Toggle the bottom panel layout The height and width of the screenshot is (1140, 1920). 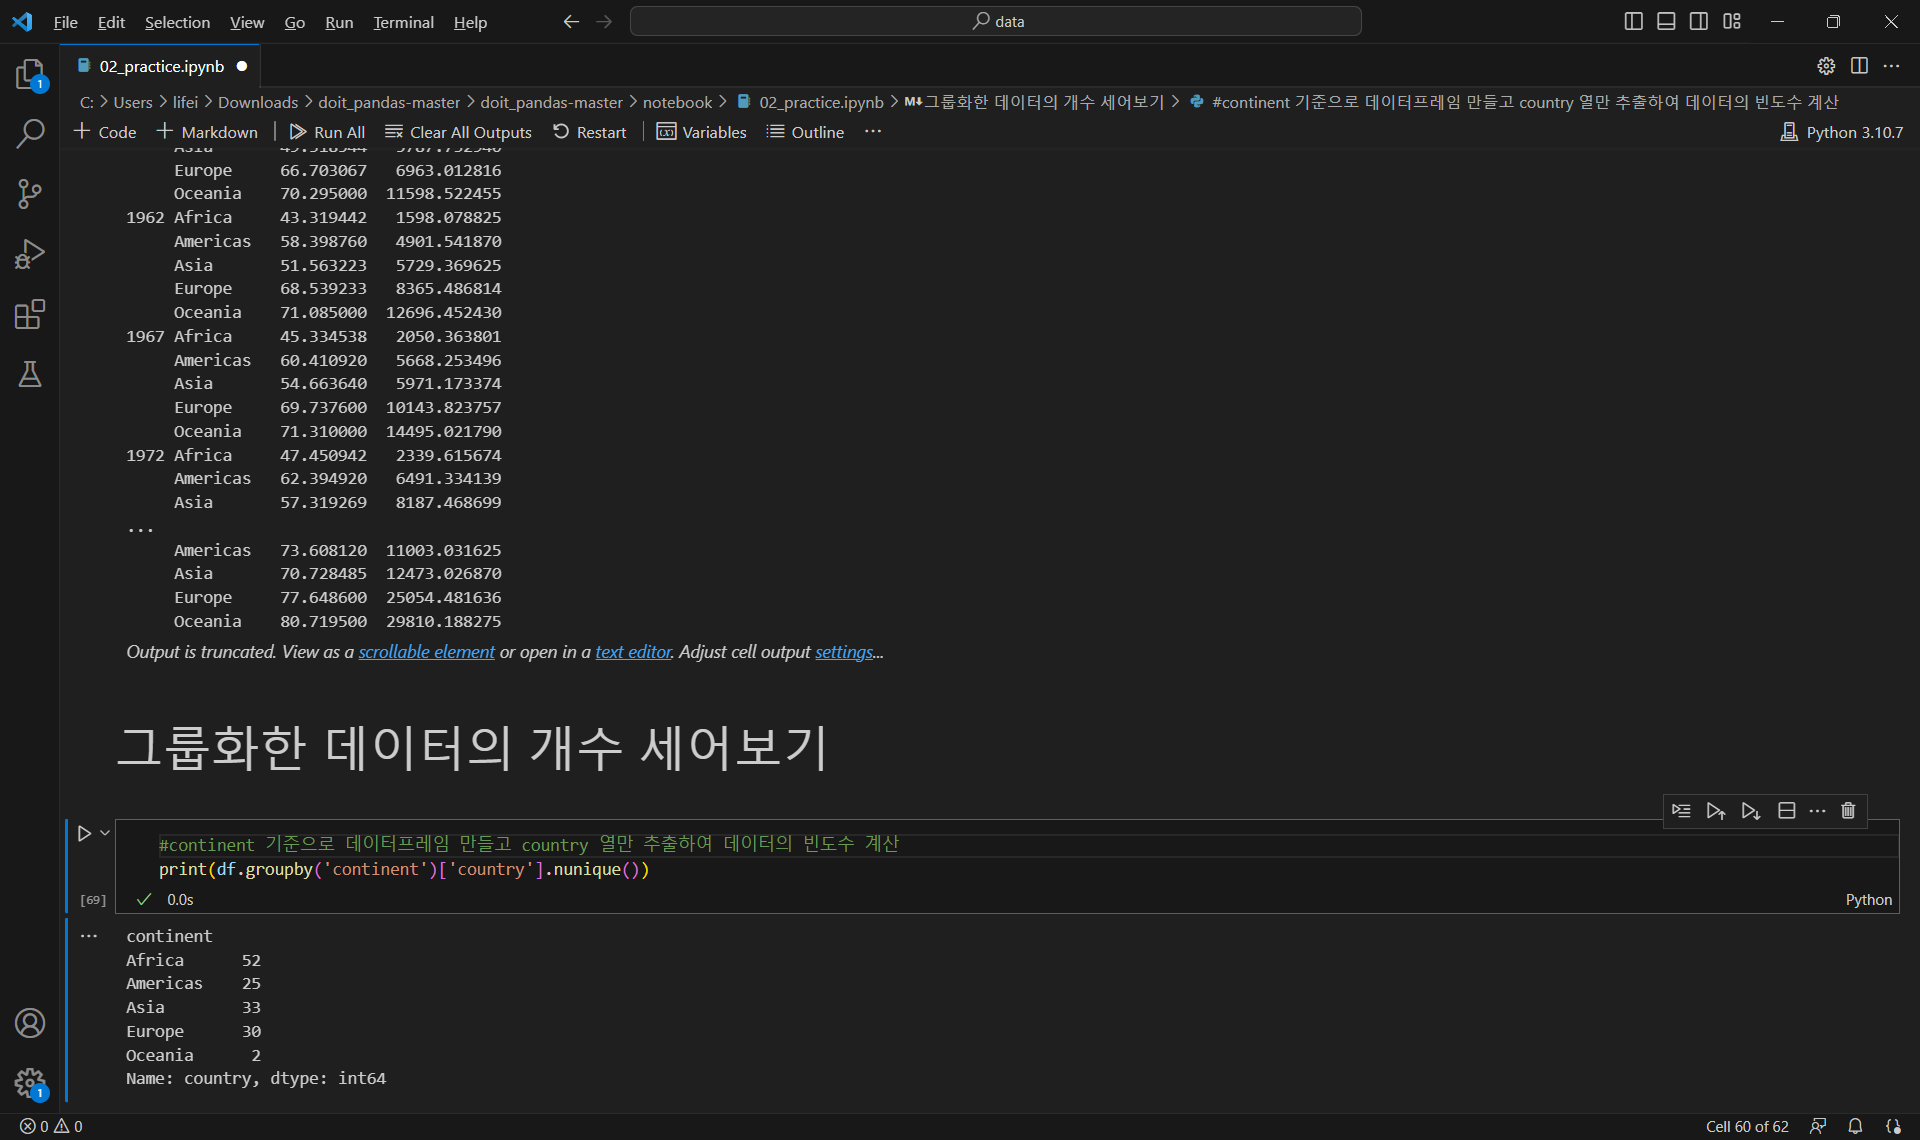pyautogui.click(x=1666, y=21)
